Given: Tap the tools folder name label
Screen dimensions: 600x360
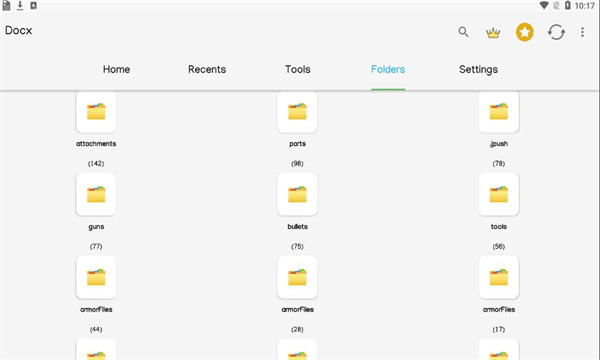Looking at the screenshot, I should pyautogui.click(x=499, y=226).
